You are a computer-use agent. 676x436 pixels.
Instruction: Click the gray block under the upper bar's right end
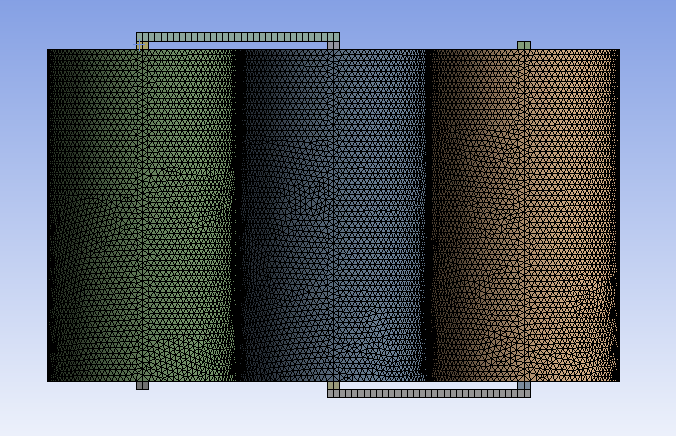pos(333,45)
